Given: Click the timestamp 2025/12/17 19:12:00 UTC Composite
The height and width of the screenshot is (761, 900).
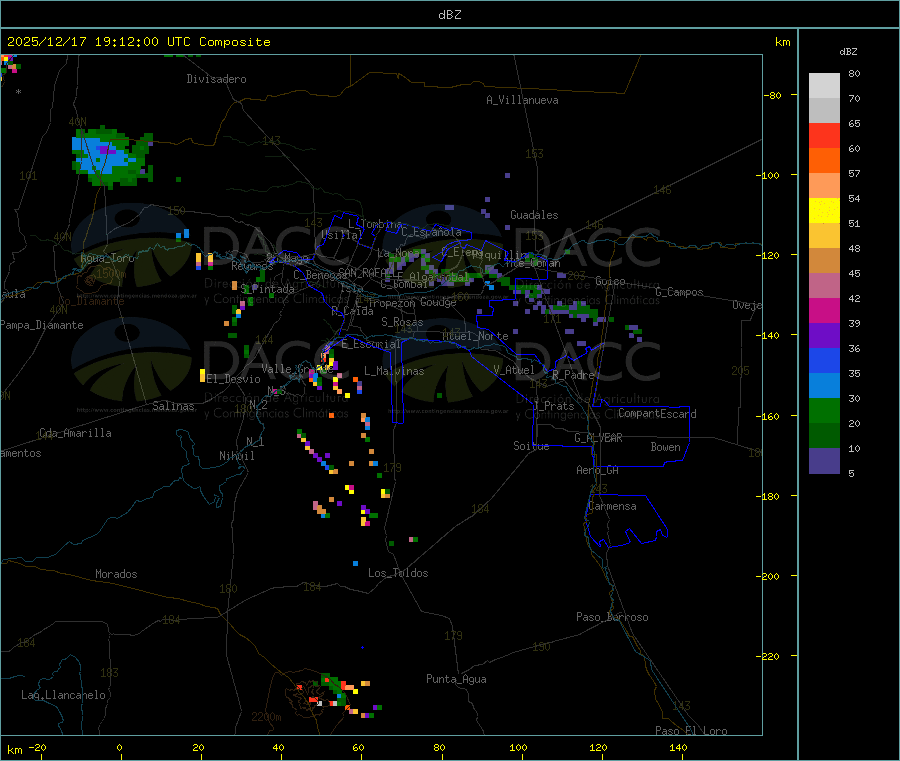Looking at the screenshot, I should [x=138, y=42].
